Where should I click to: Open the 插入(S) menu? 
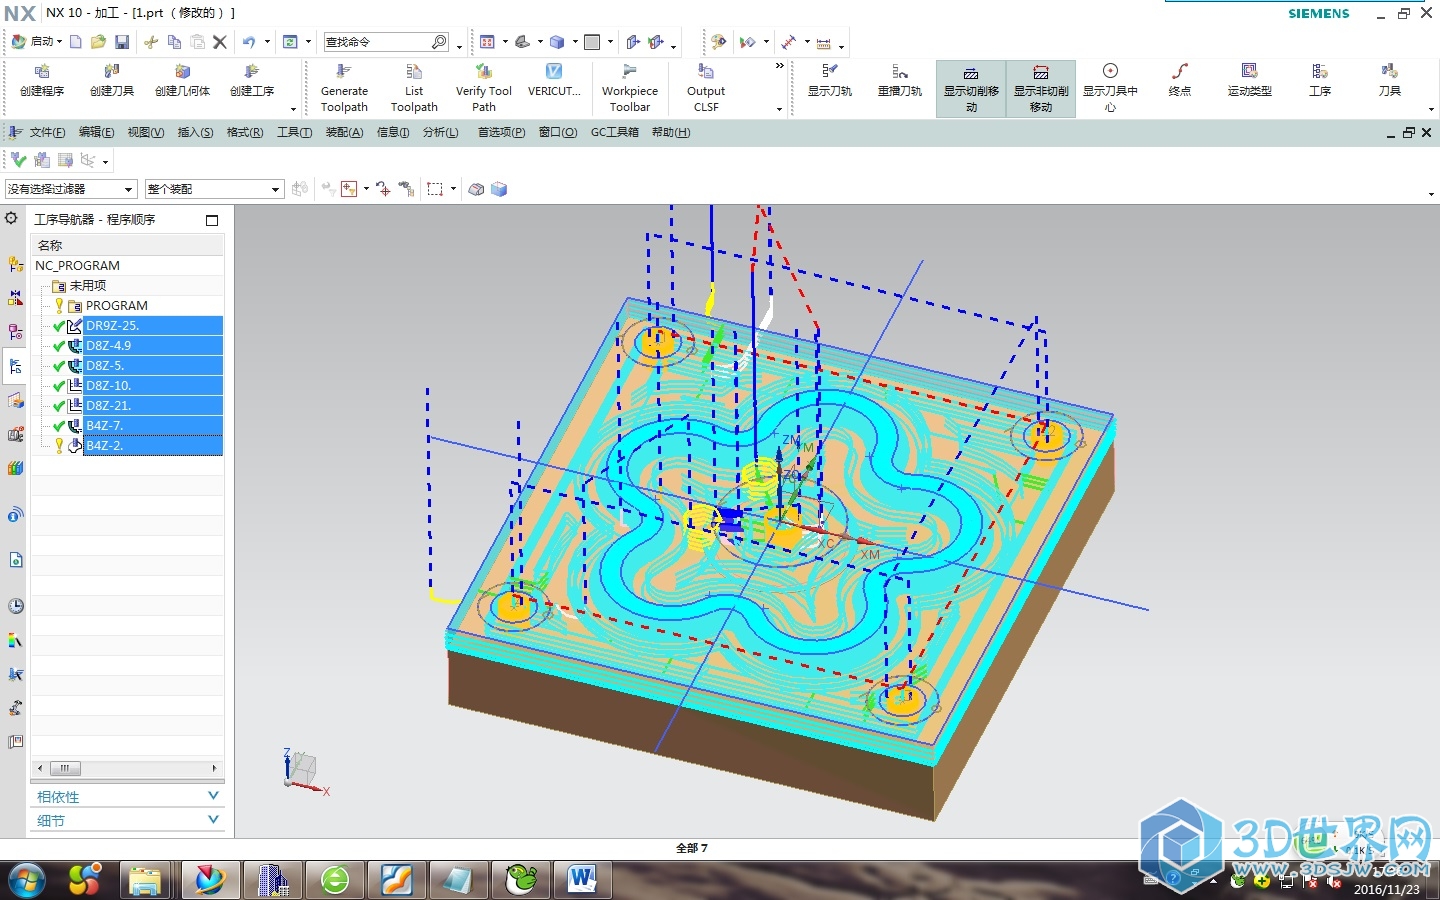click(x=195, y=132)
